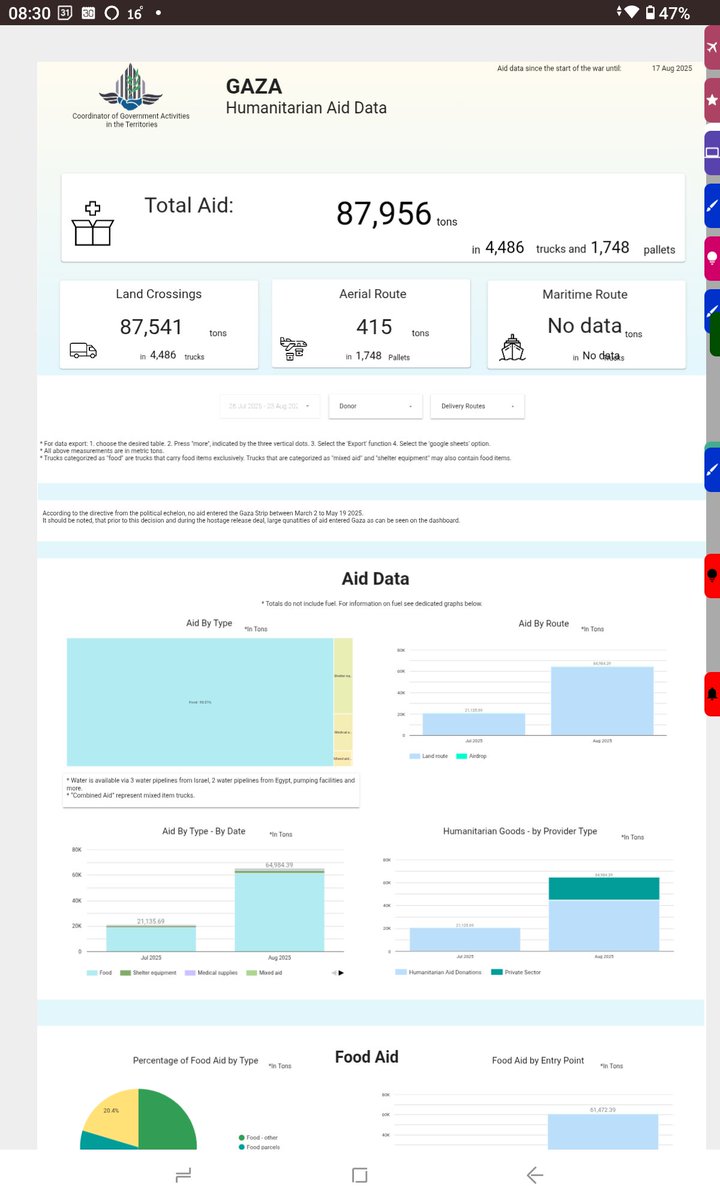Advance legend page arrow in Aid By Type - By Date
This screenshot has width=720, height=1200.
[x=341, y=972]
